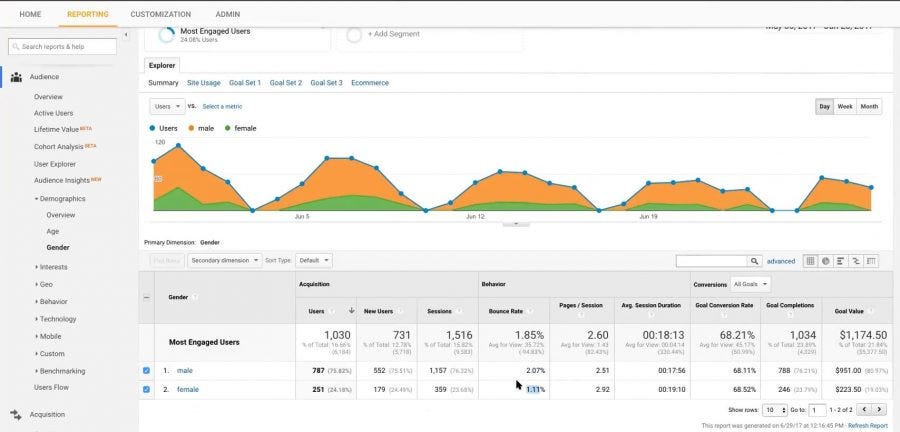
Task: Go to next page of table rows
Action: pos(879,410)
